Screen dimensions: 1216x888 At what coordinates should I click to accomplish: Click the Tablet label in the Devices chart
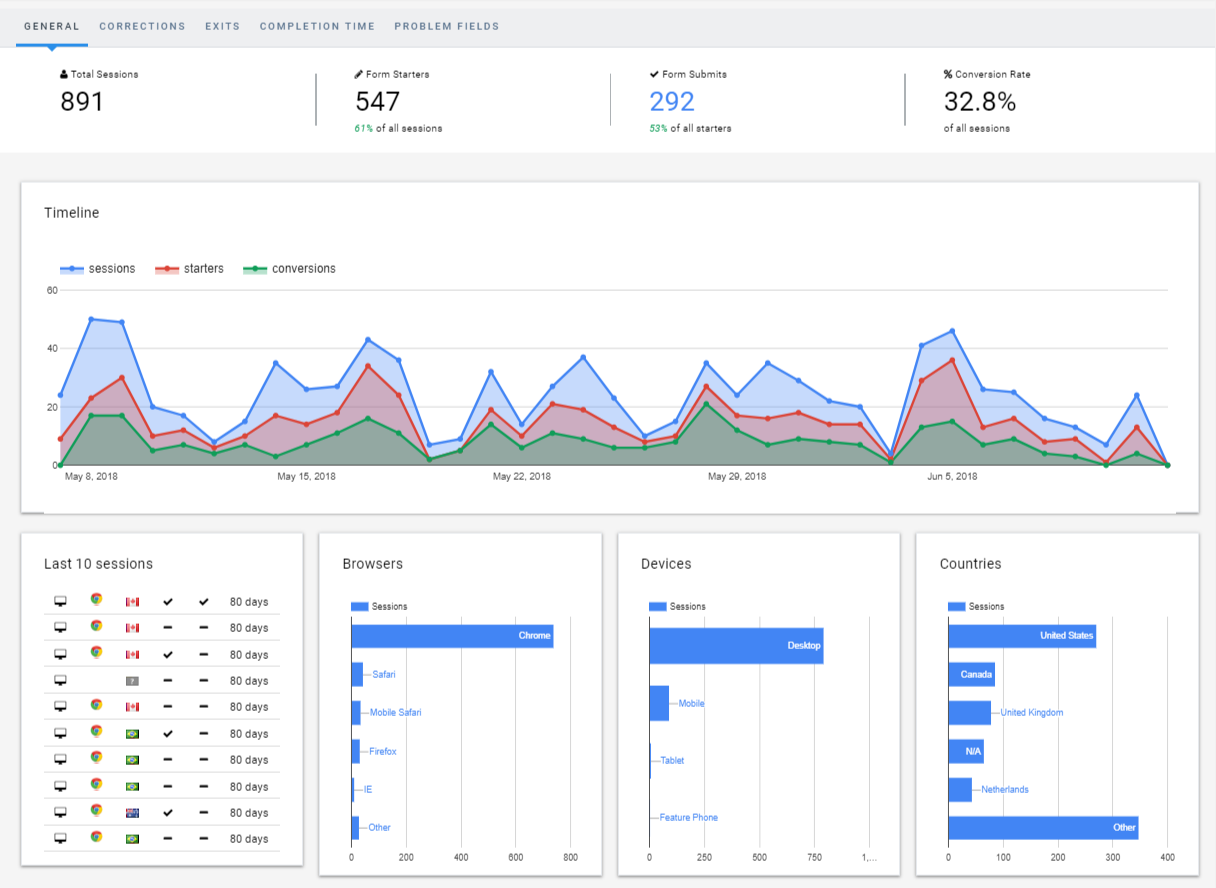(672, 761)
